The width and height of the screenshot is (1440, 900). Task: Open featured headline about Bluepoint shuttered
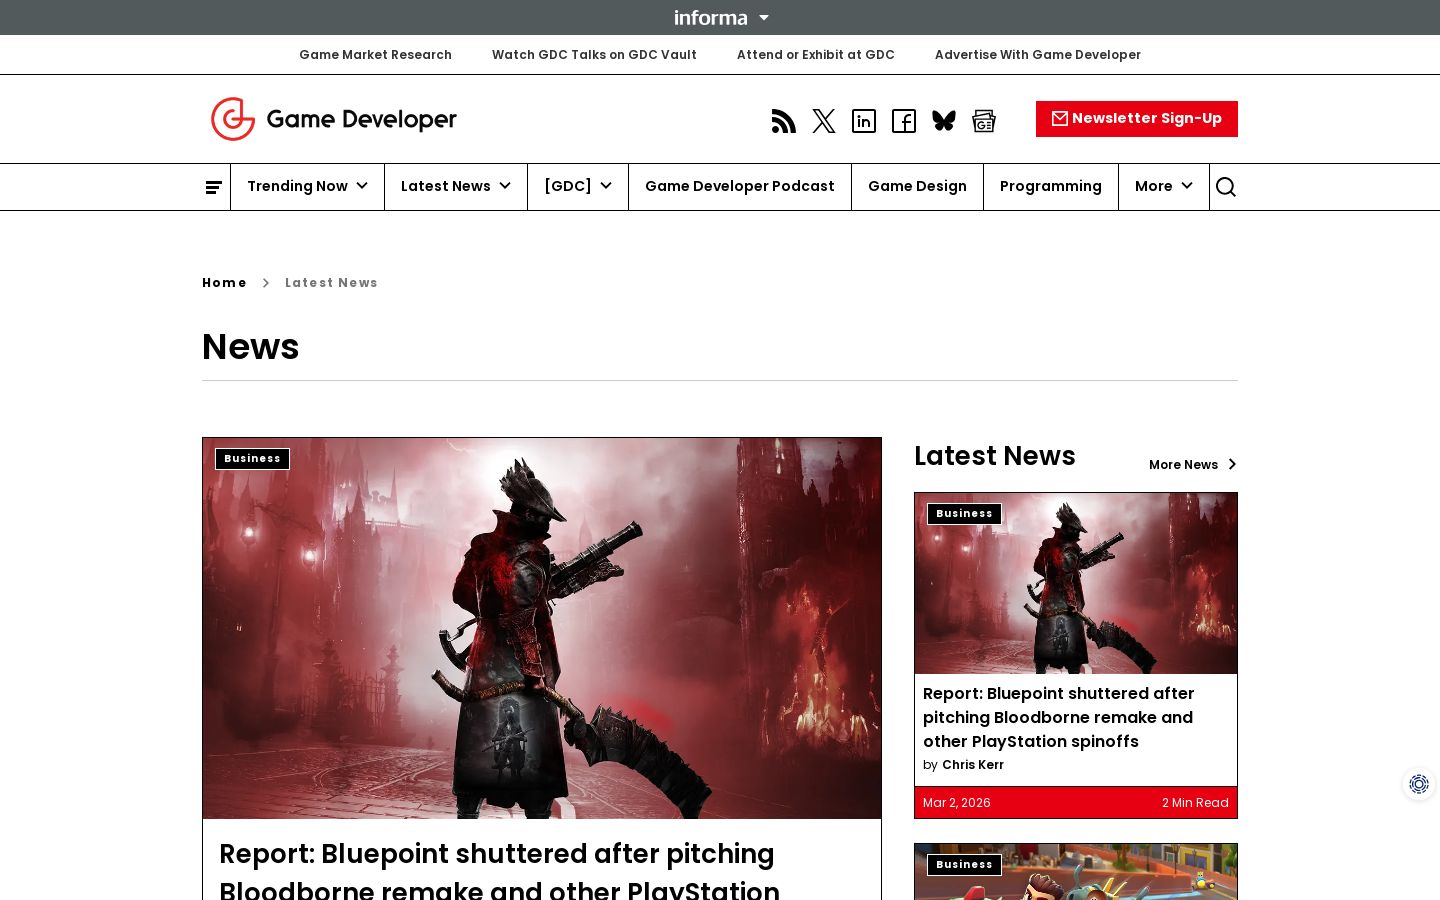499,871
